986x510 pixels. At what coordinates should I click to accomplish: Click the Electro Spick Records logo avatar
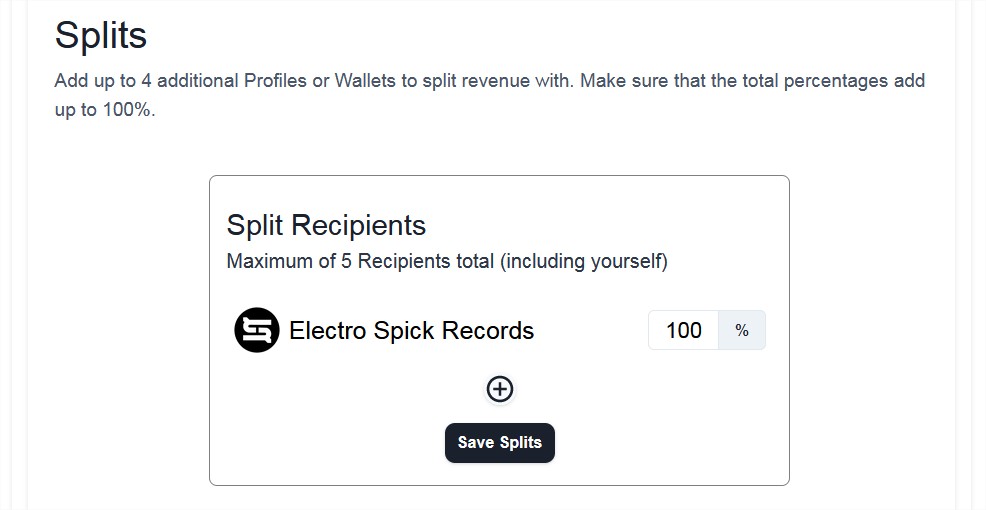[257, 330]
